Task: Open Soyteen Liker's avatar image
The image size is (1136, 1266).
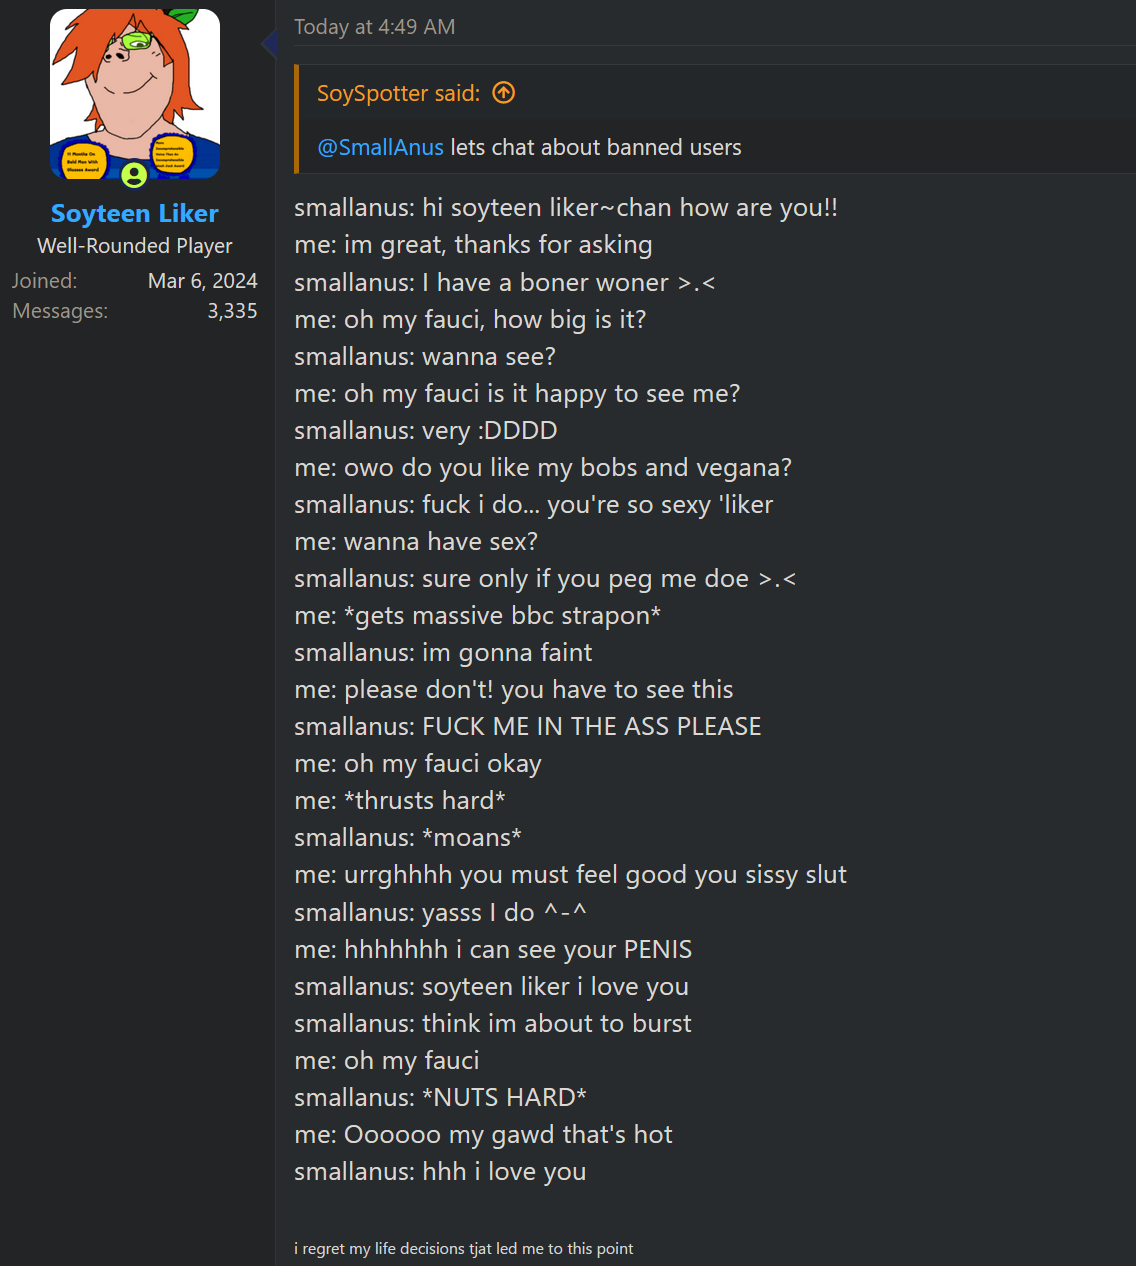Action: 135,90
